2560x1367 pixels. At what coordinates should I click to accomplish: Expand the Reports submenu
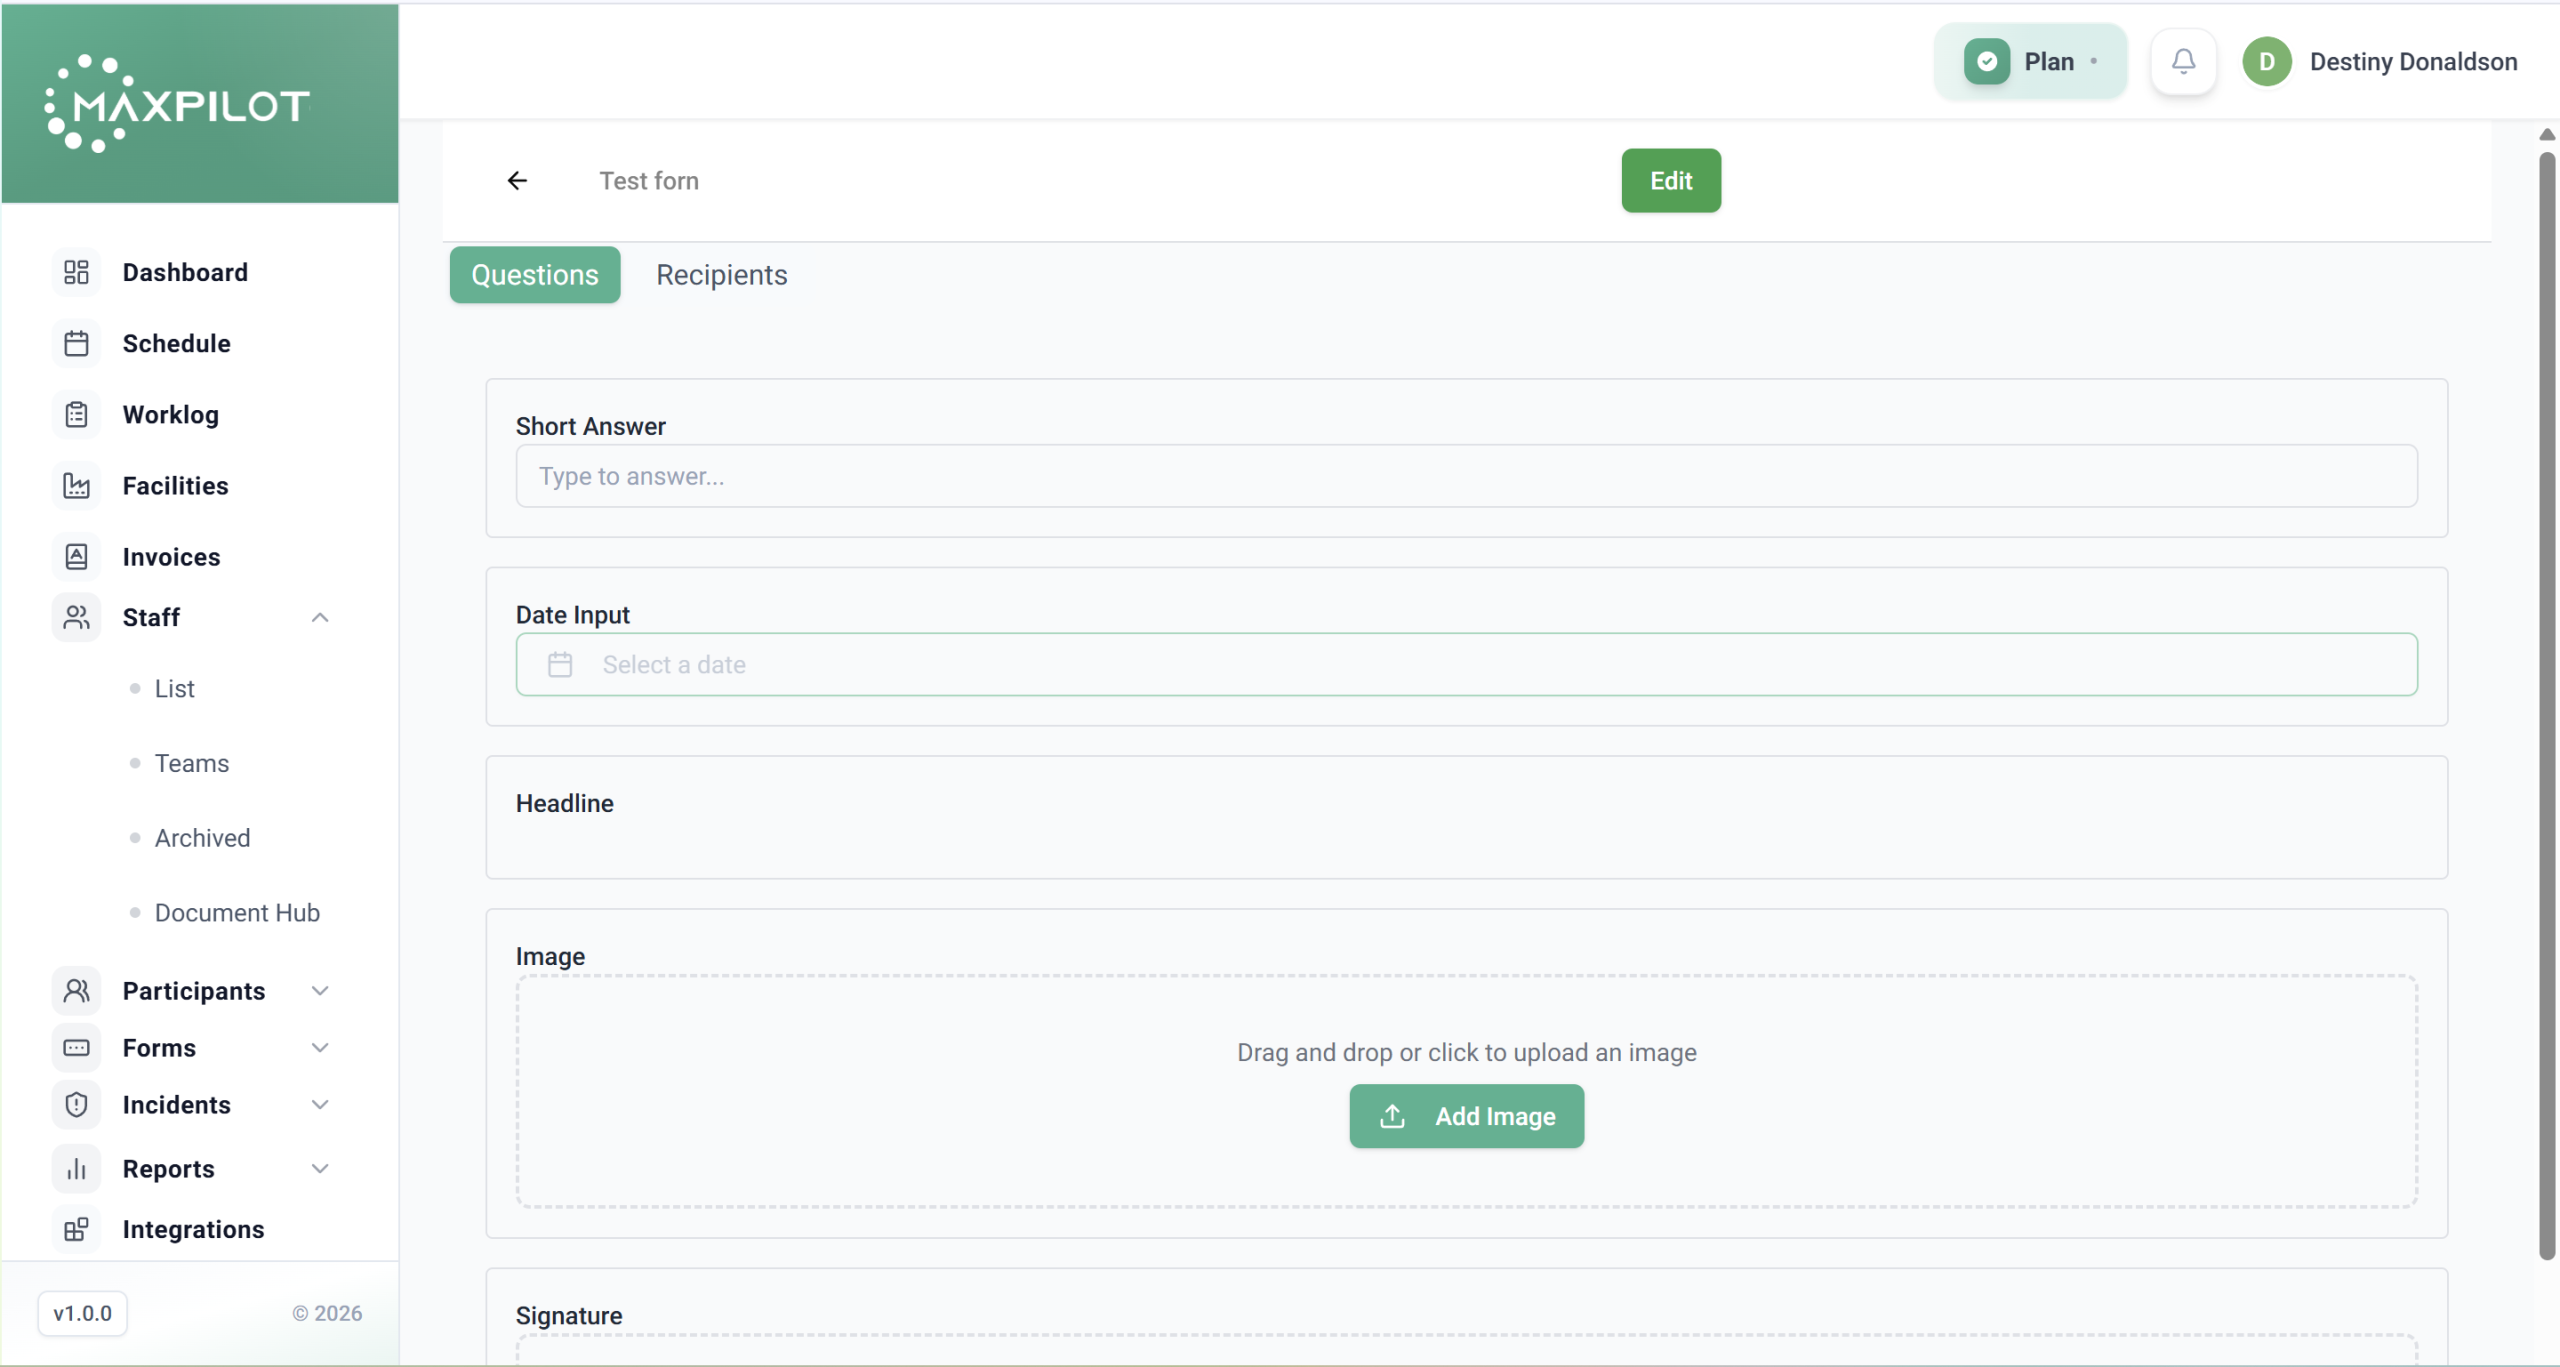pos(320,1169)
